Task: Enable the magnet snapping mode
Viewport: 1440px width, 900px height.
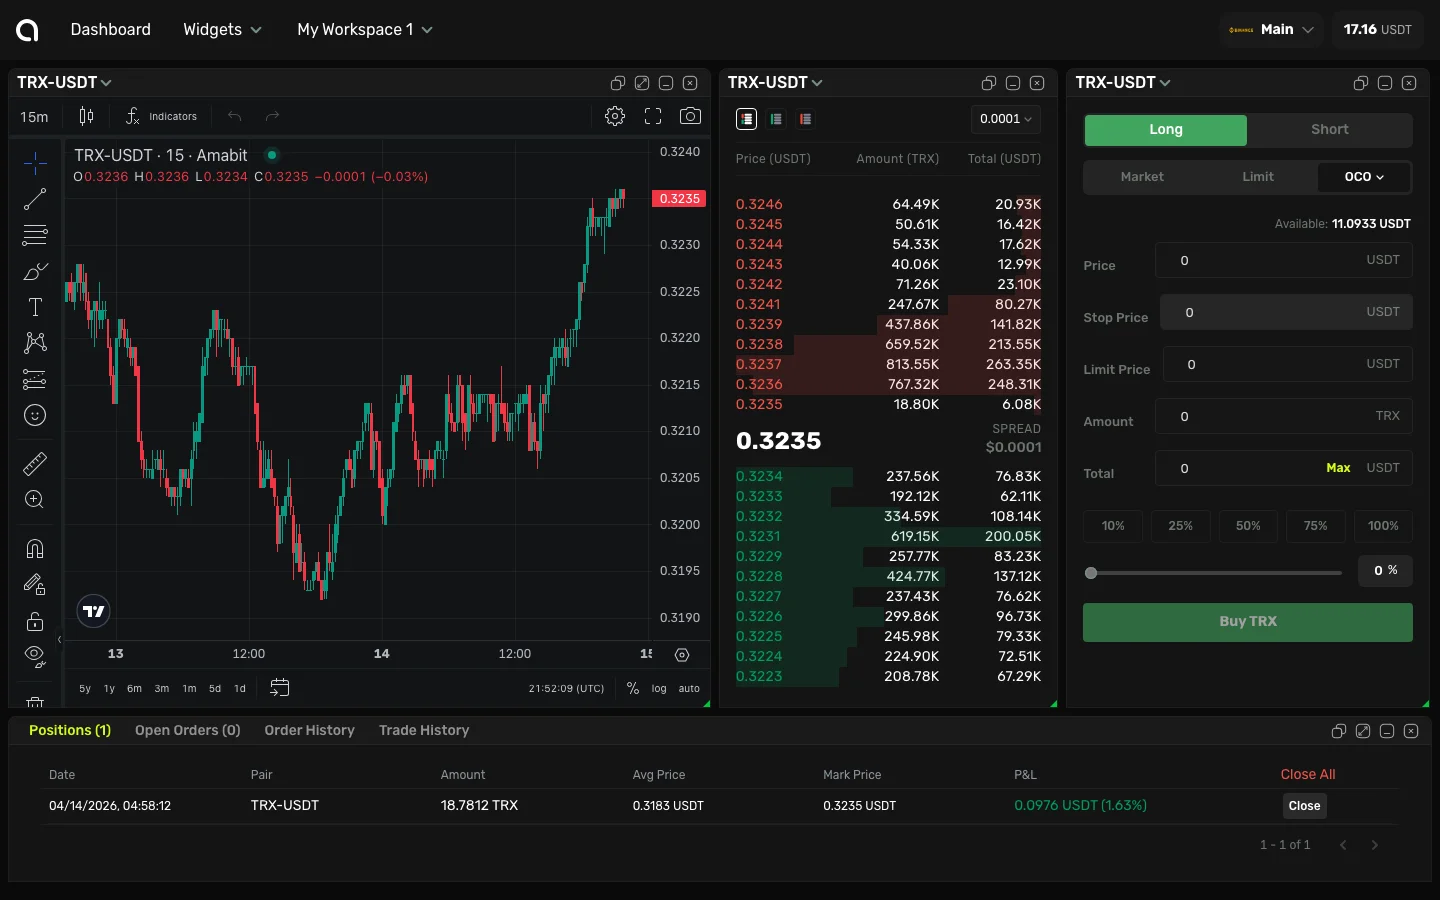Action: click(x=34, y=549)
